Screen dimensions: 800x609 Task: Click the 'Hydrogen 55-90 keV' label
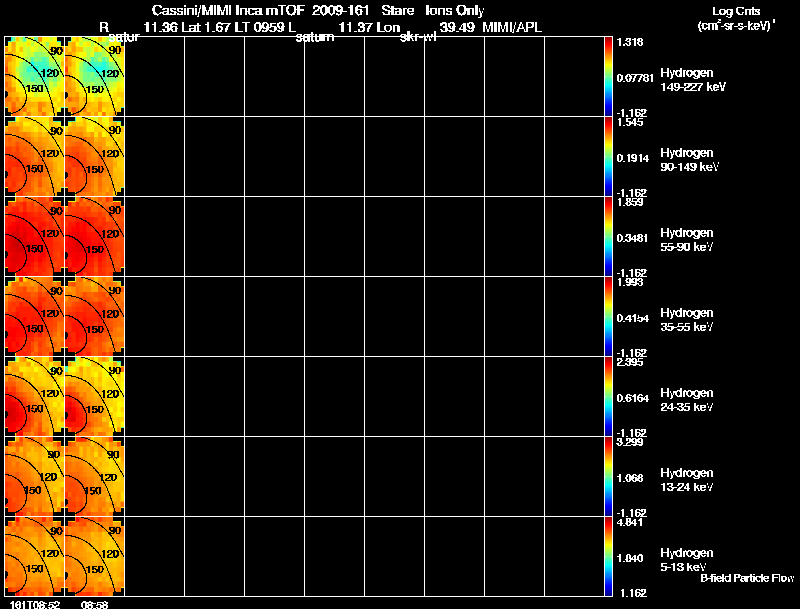click(x=687, y=240)
